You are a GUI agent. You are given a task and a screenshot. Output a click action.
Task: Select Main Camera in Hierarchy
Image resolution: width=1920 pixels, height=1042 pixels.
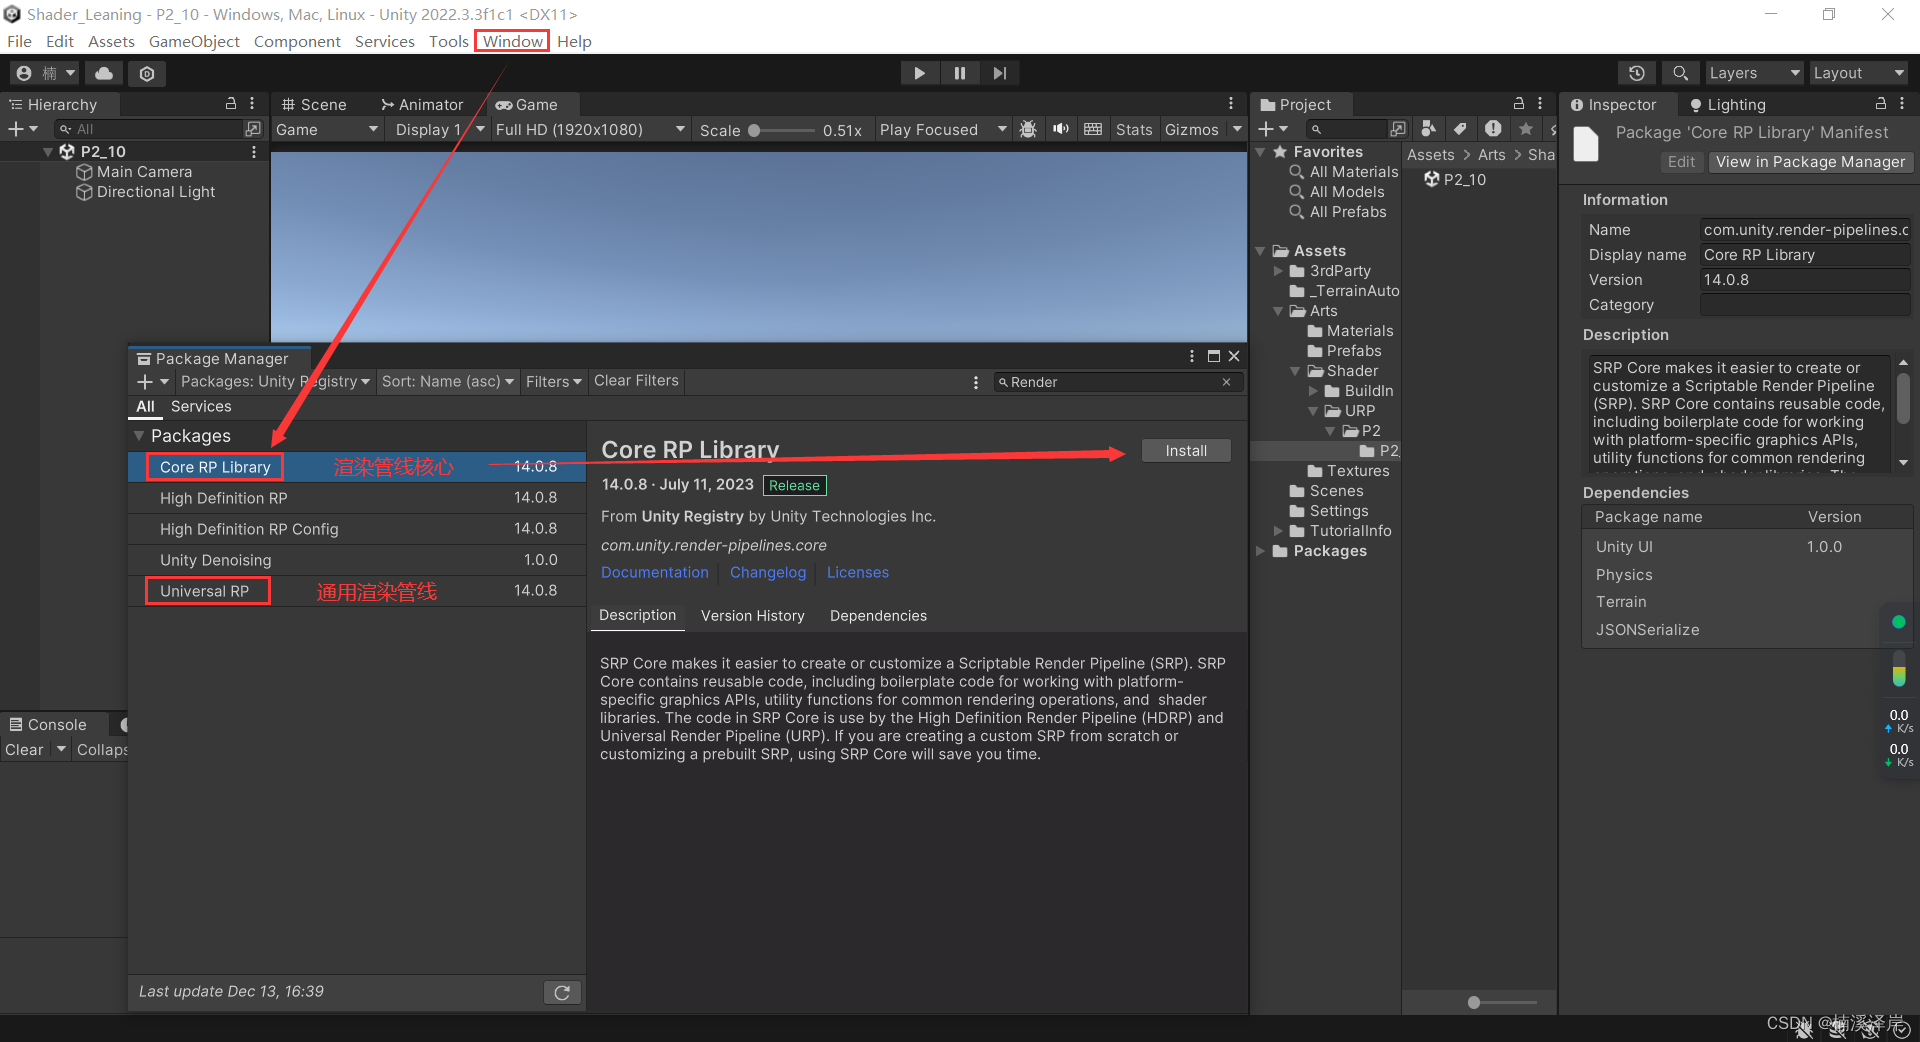[144, 172]
